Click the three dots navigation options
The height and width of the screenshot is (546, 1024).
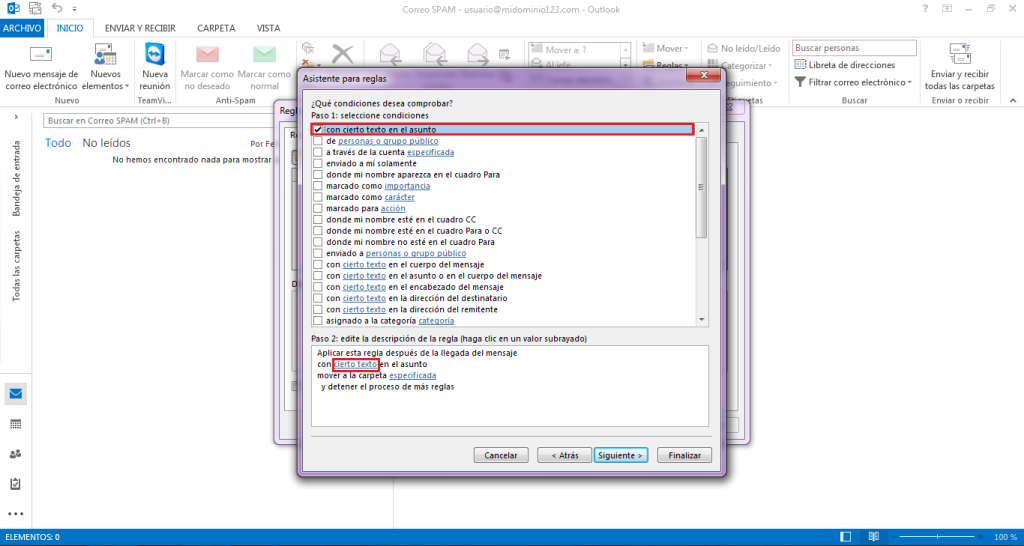pyautogui.click(x=16, y=514)
